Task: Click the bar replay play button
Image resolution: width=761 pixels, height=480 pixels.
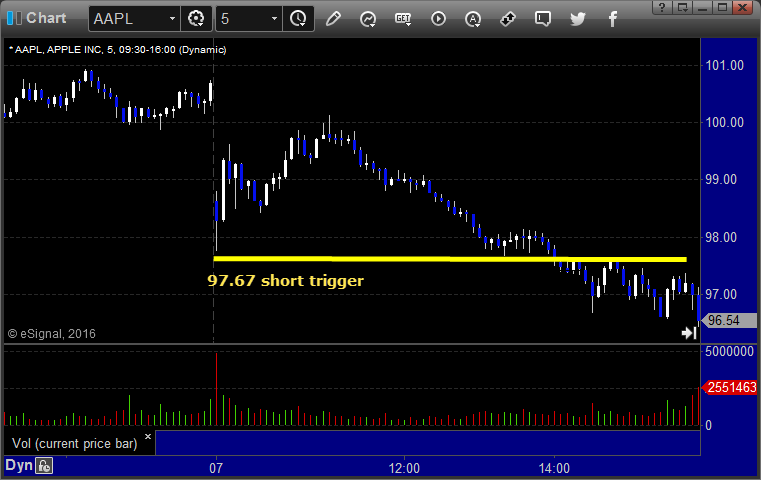Action: click(438, 19)
